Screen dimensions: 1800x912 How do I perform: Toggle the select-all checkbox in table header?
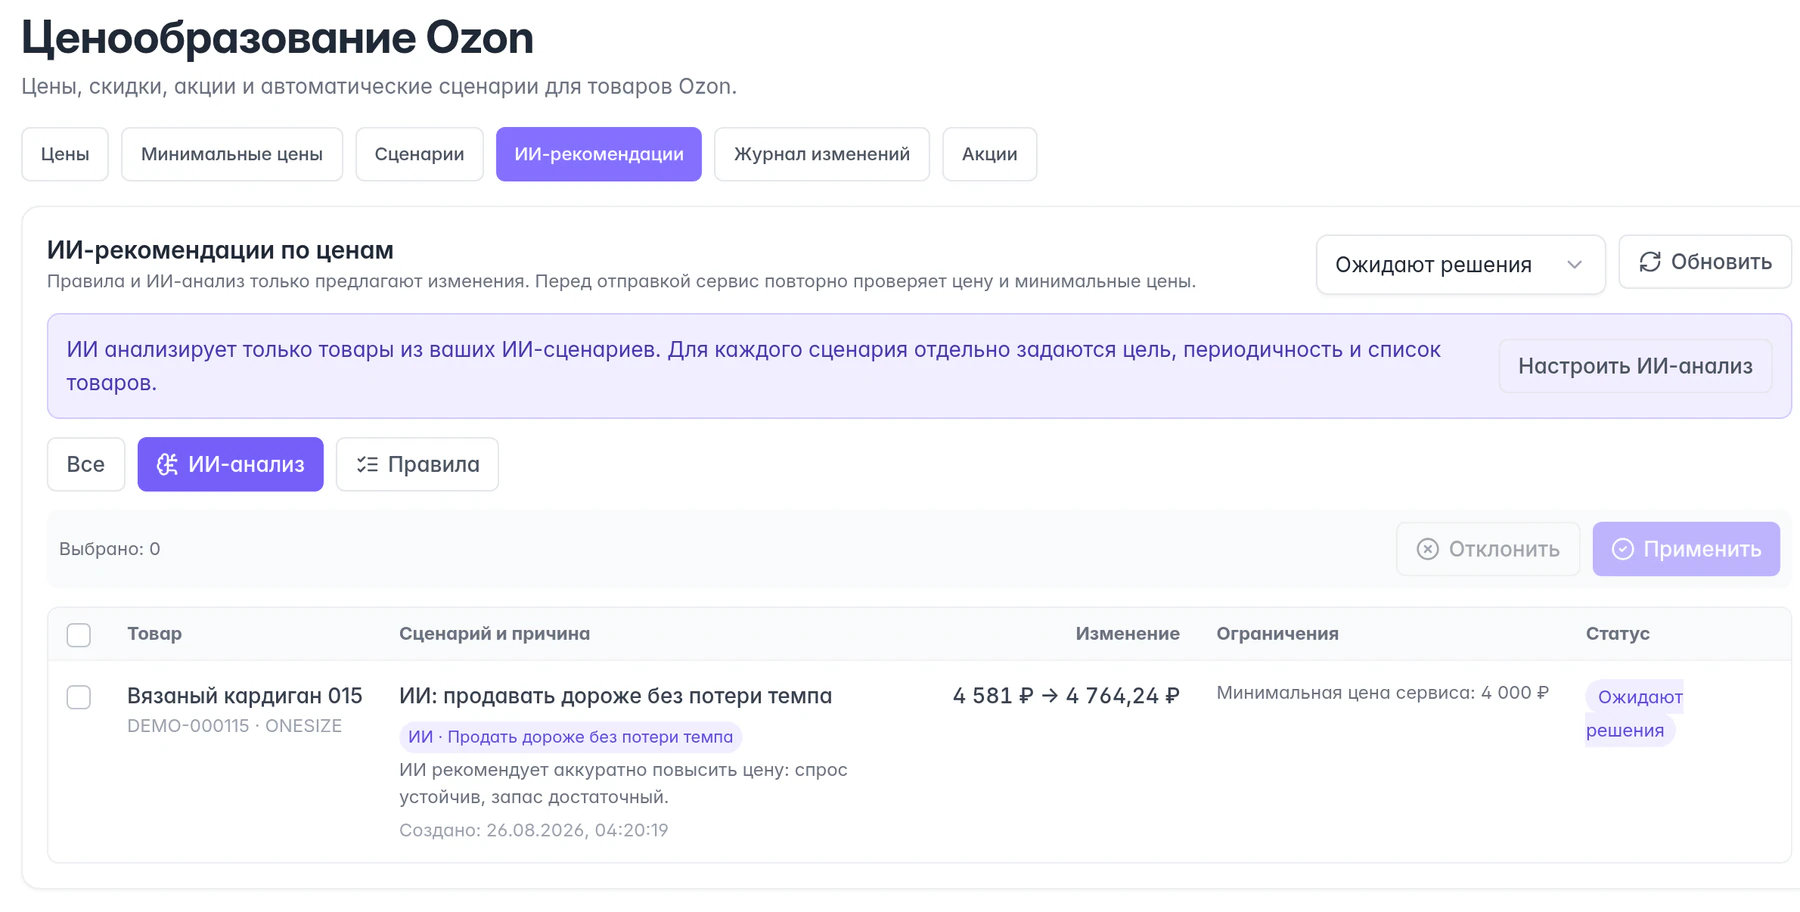[x=79, y=635]
